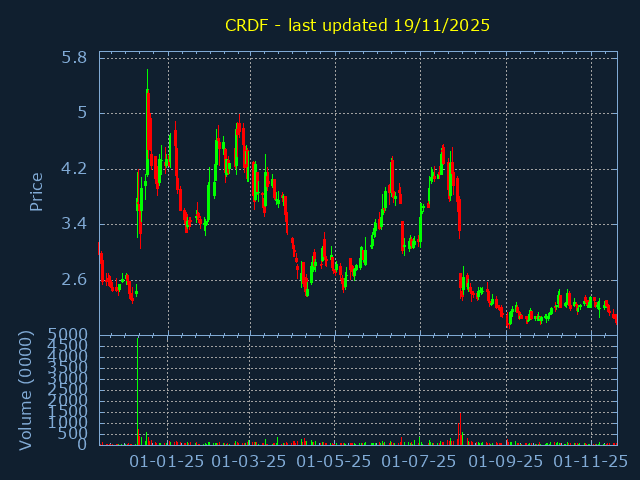Click the 5 price tick label
The image size is (640, 480).
pyautogui.click(x=82, y=113)
